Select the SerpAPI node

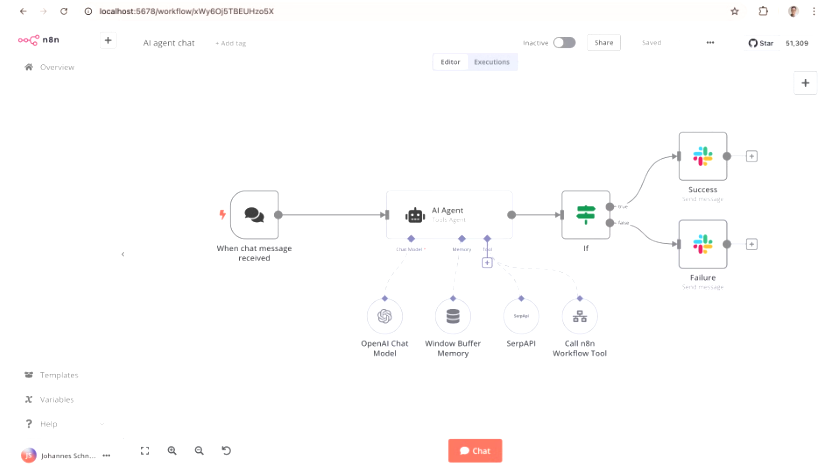point(521,317)
